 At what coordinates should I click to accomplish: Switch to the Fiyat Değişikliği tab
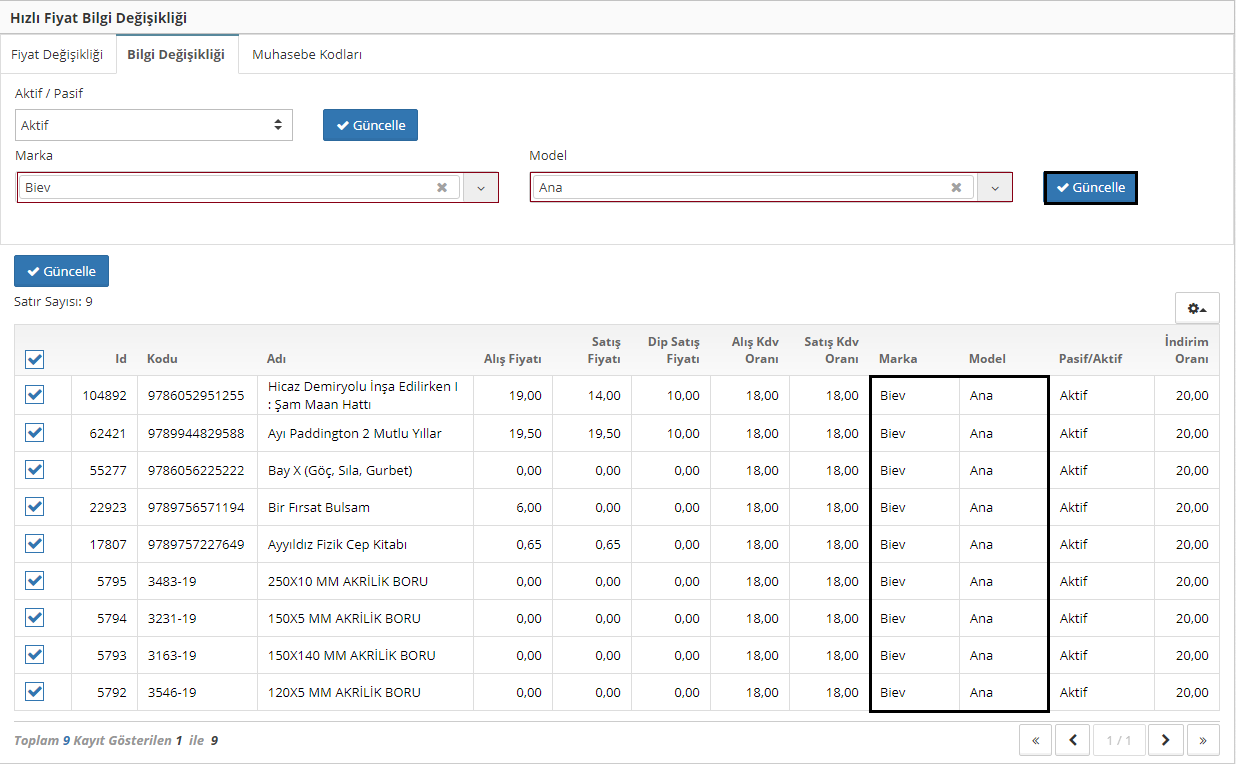[57, 55]
